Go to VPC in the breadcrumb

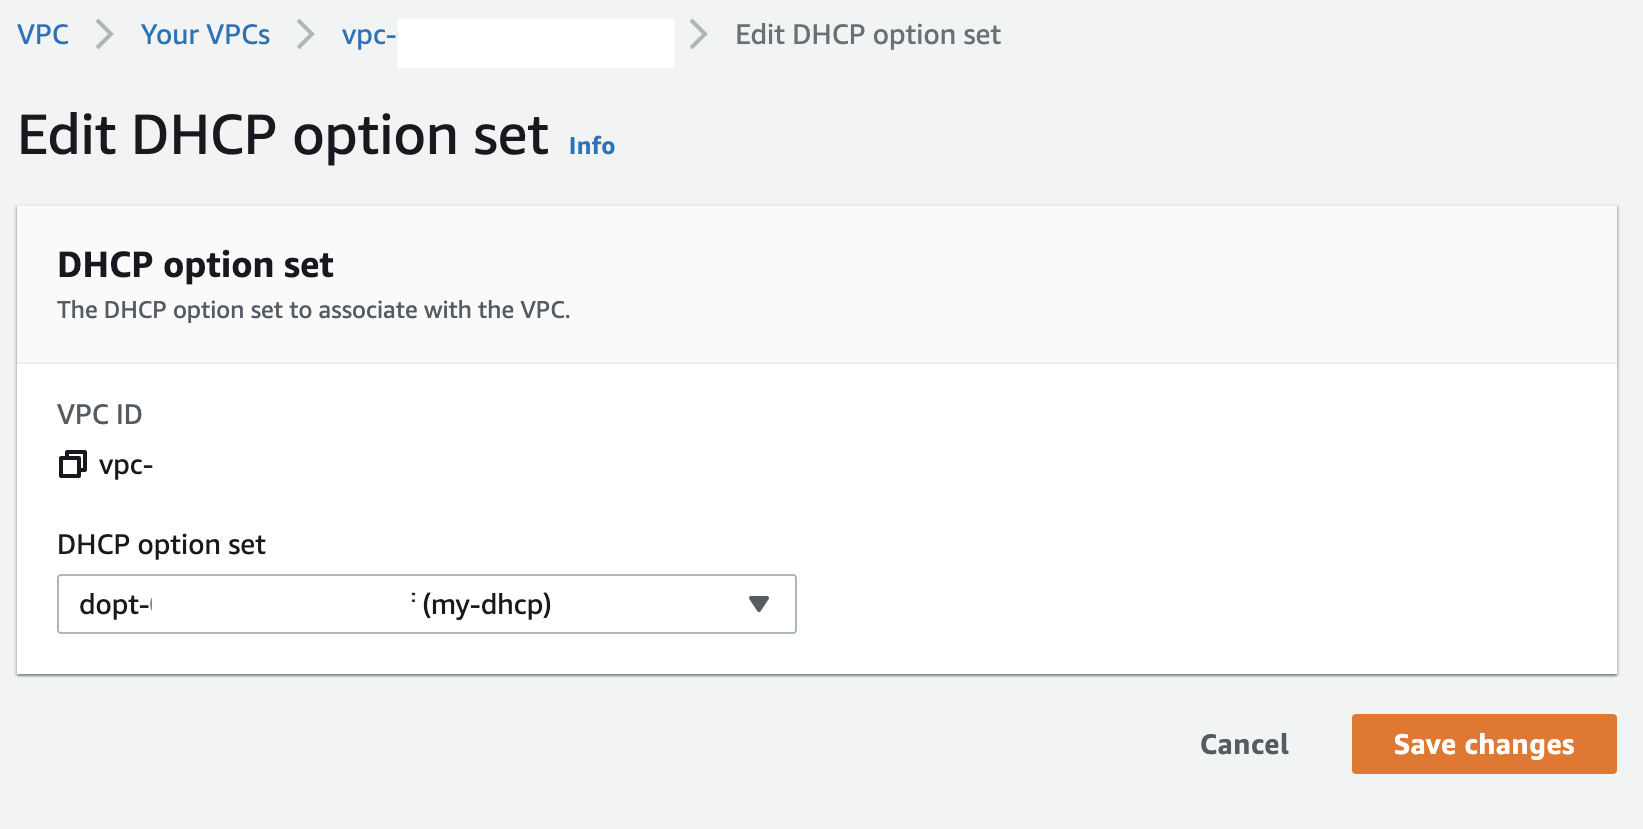point(43,34)
